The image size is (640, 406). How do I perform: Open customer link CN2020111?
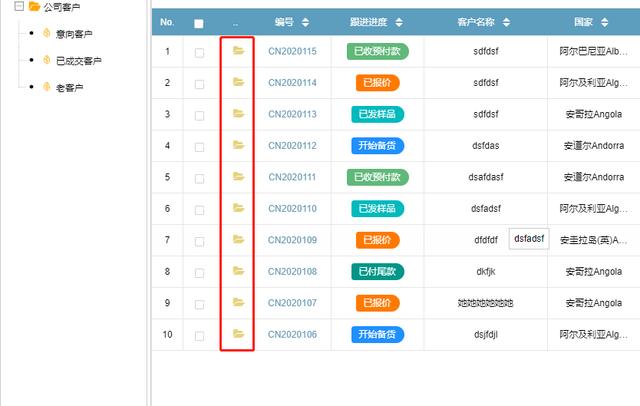[292, 177]
